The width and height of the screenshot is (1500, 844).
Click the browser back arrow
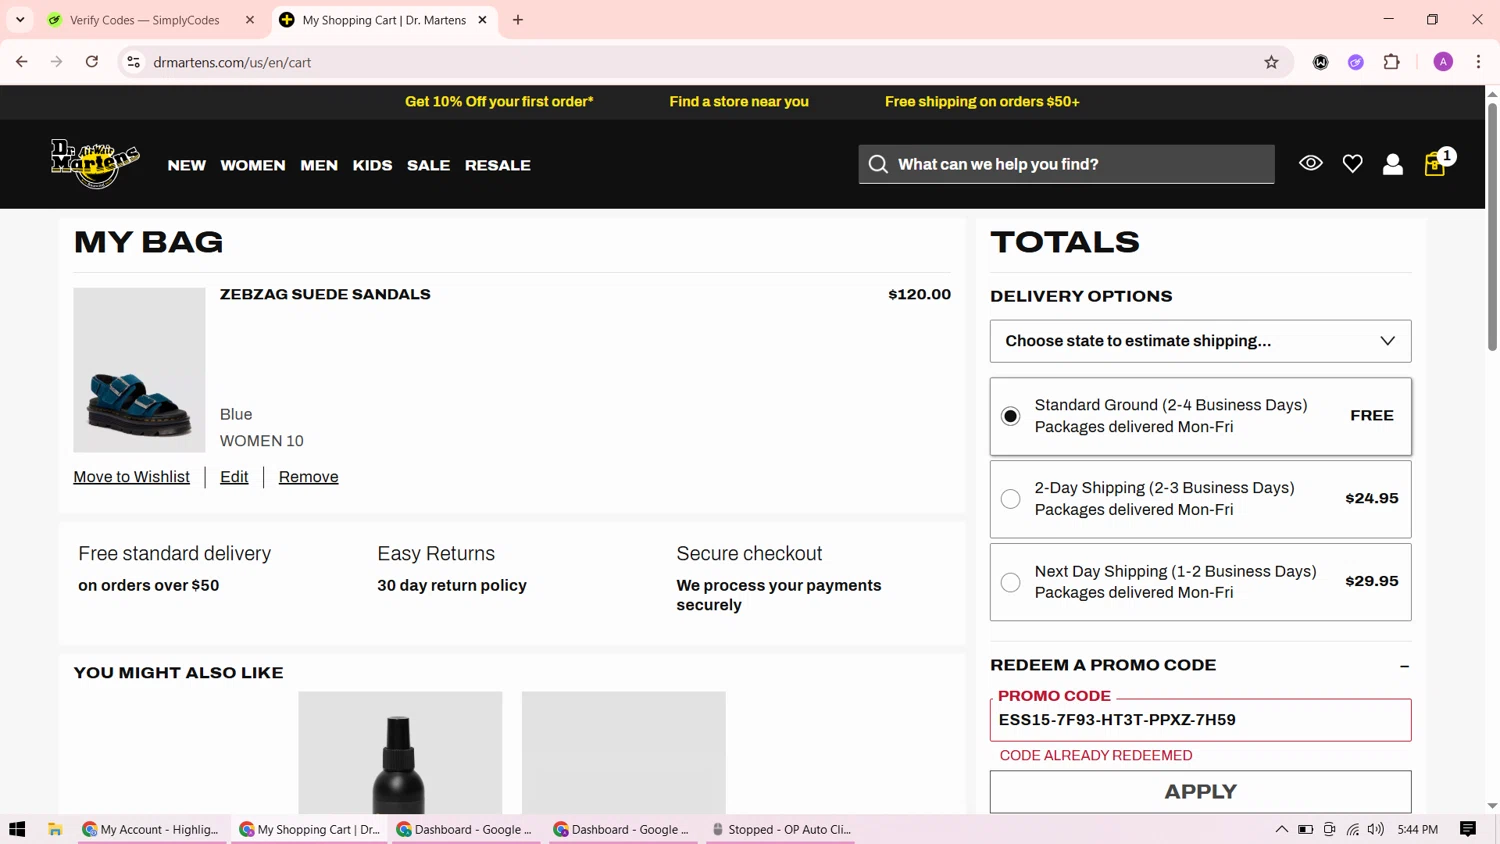pyautogui.click(x=21, y=62)
